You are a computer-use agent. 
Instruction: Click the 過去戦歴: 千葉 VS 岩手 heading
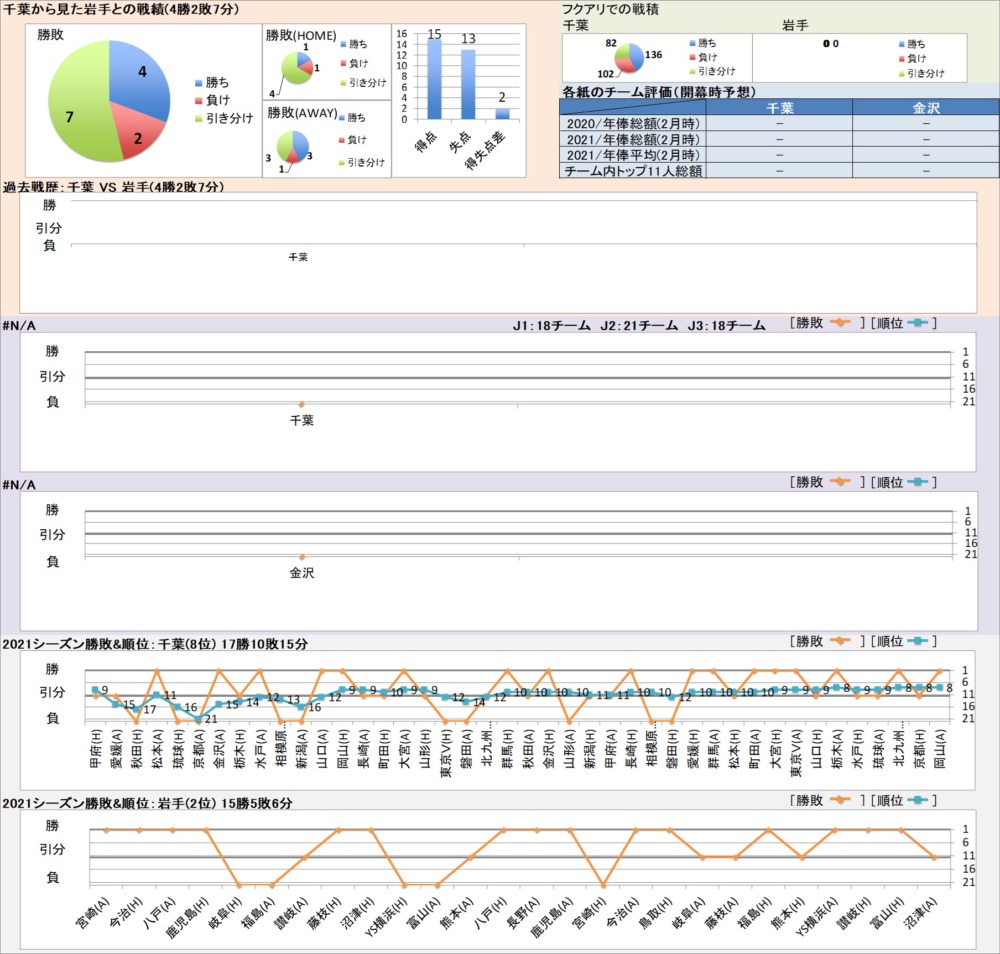click(x=113, y=187)
